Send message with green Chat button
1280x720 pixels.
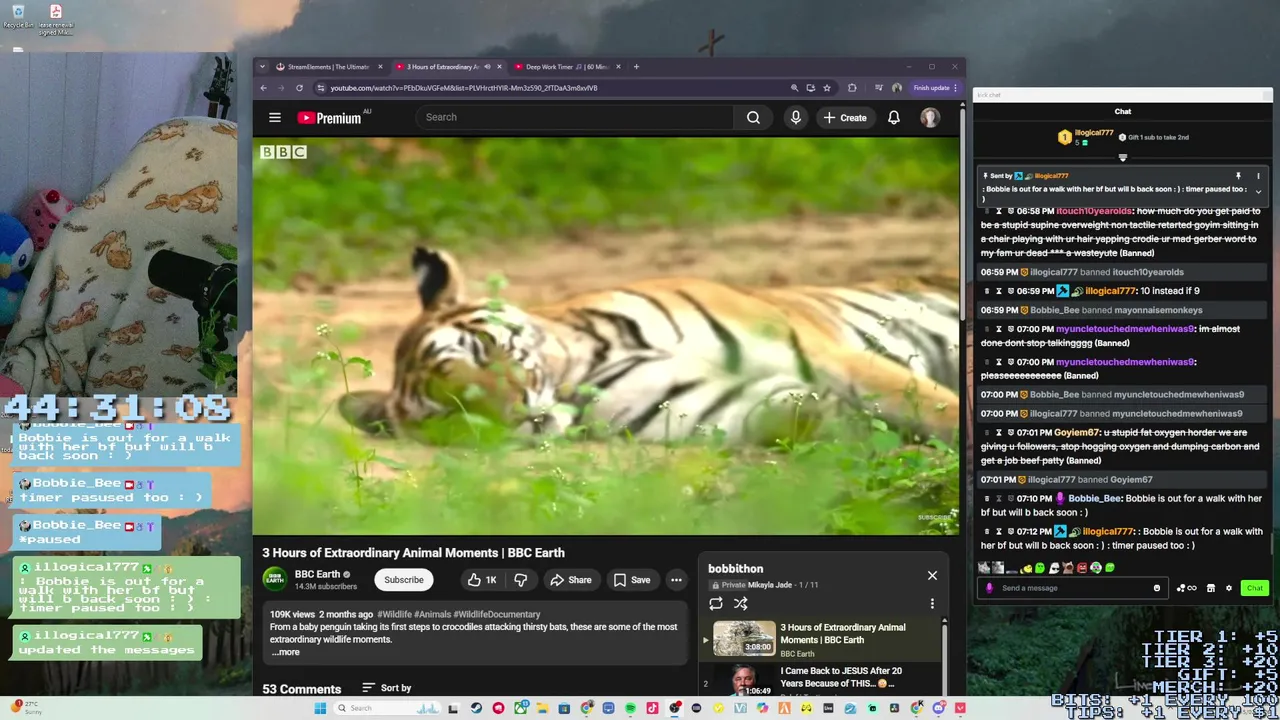1254,588
